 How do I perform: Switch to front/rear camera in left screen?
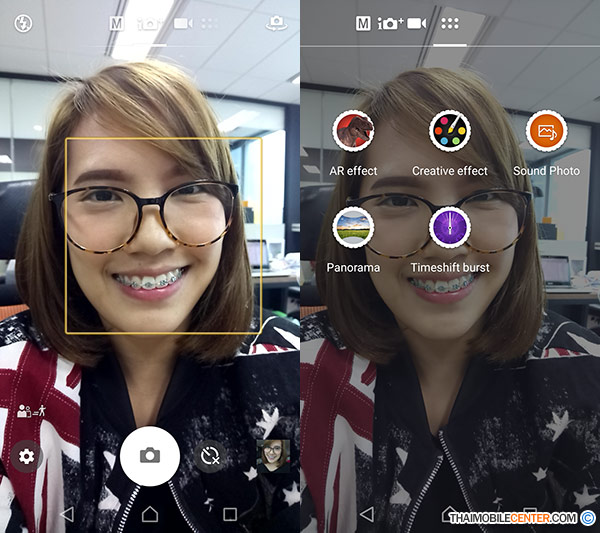tap(277, 22)
